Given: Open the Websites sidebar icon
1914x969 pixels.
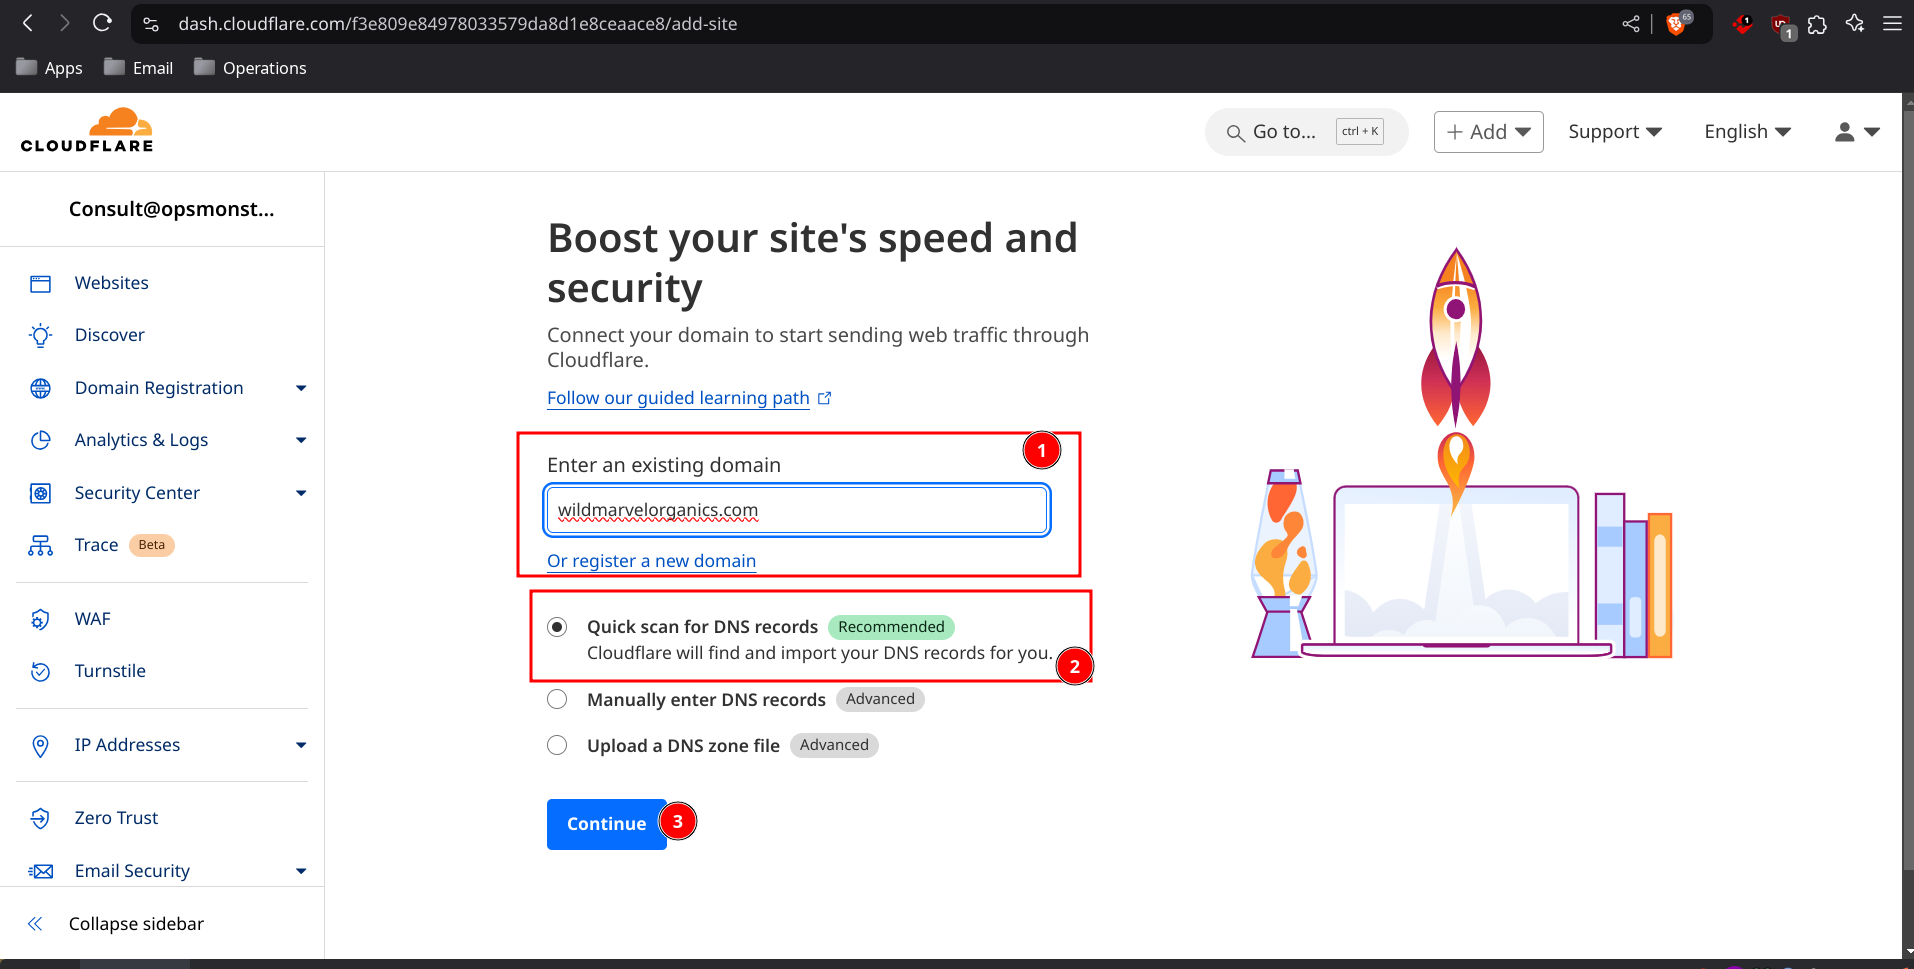Looking at the screenshot, I should [x=40, y=284].
